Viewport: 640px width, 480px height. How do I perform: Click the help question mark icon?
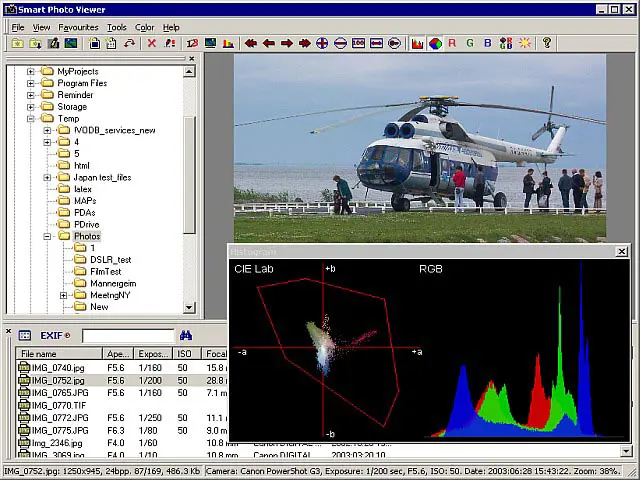(547, 44)
